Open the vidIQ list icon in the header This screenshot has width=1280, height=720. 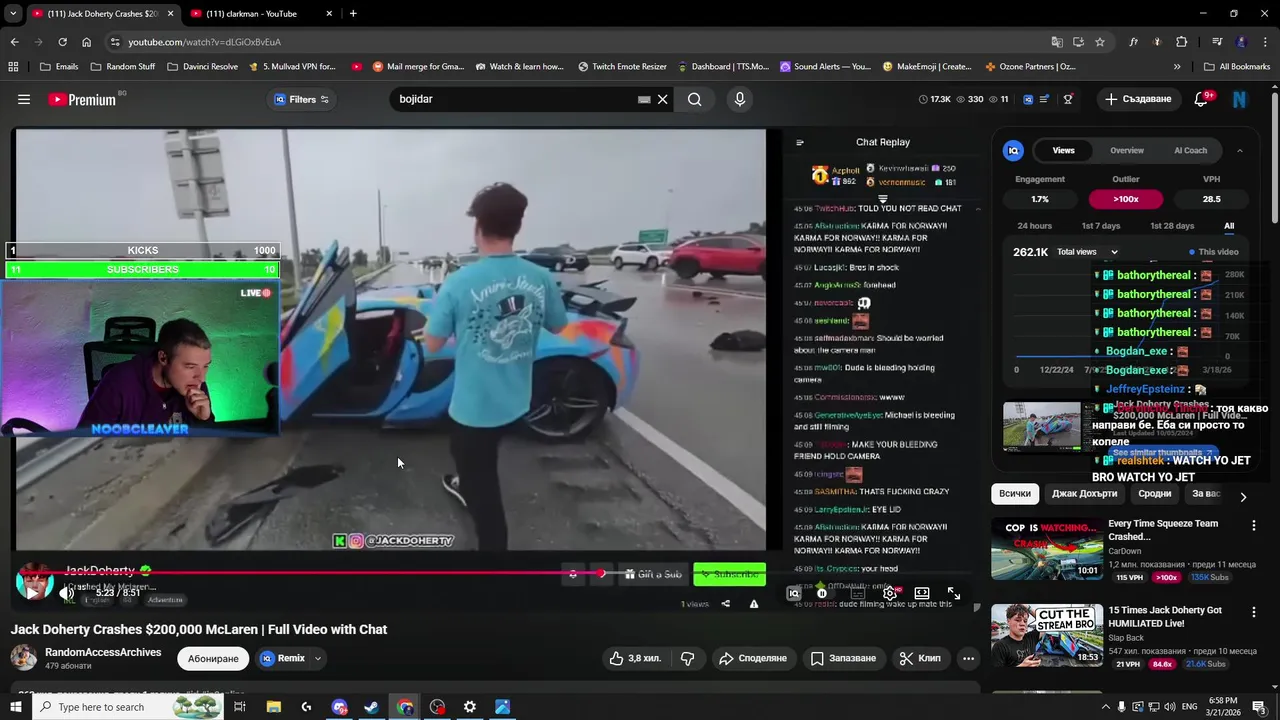tap(1044, 99)
